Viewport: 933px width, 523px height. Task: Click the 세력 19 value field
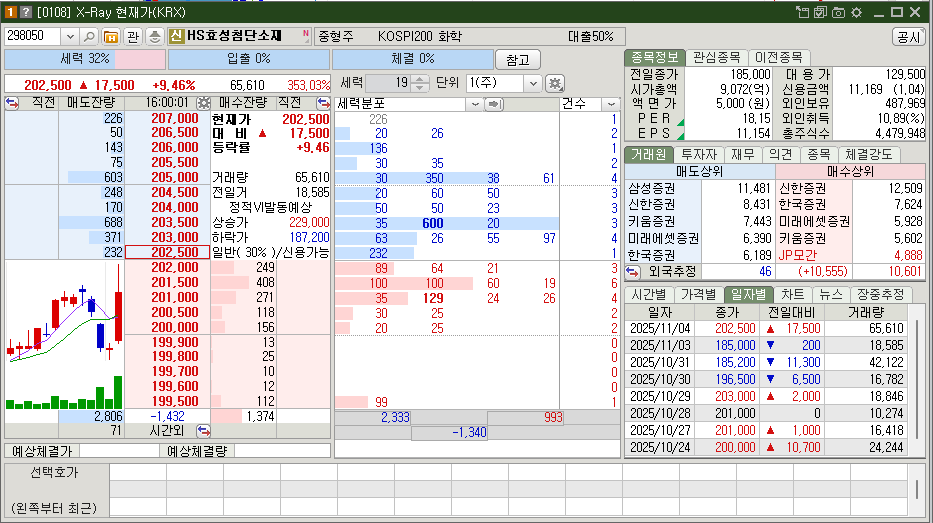tap(389, 83)
